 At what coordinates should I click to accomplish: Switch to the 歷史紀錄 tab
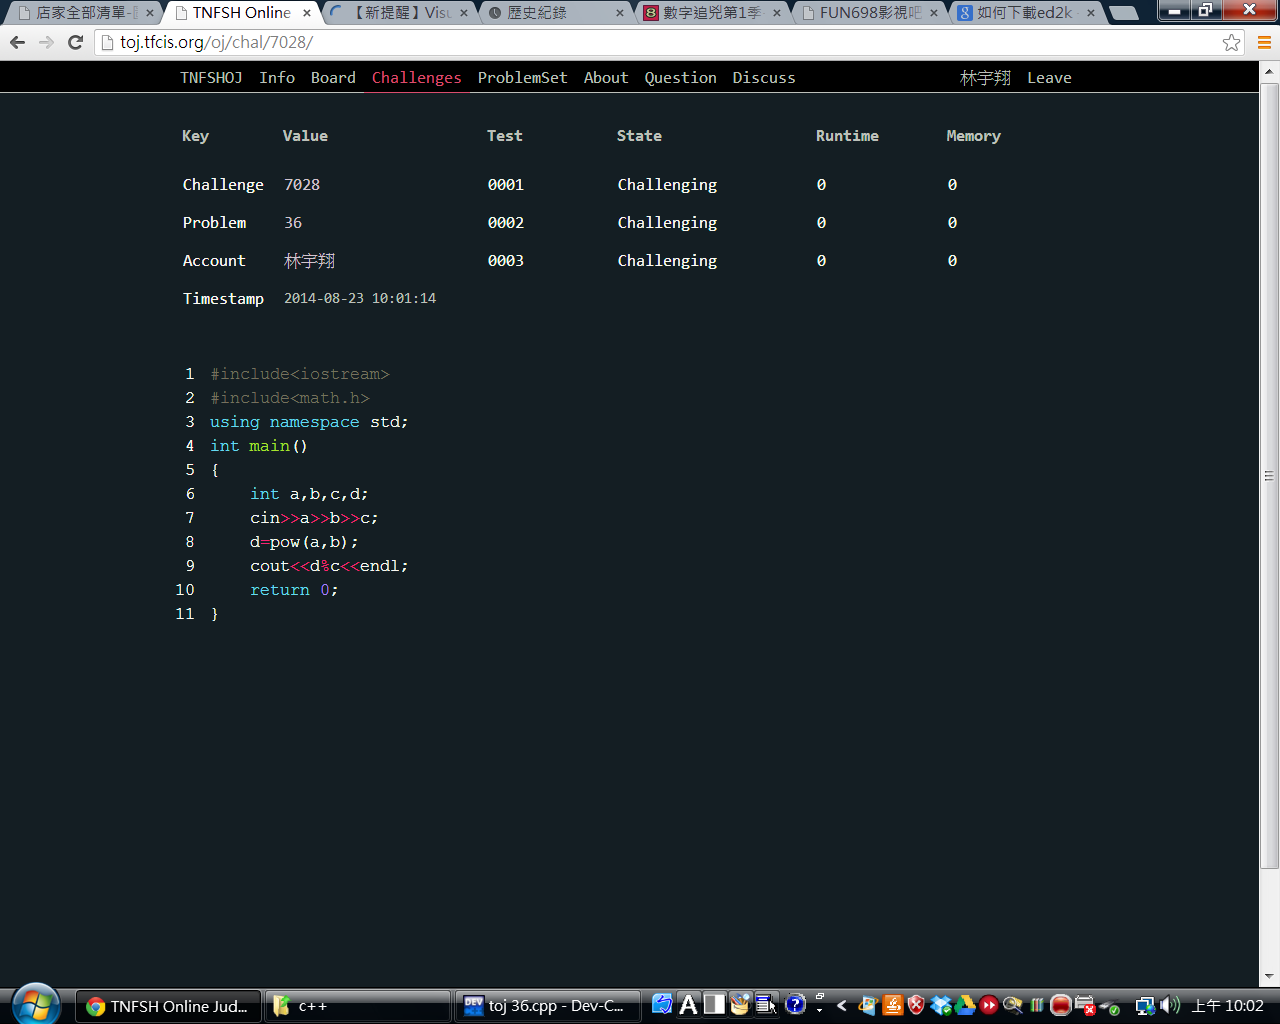click(x=555, y=13)
